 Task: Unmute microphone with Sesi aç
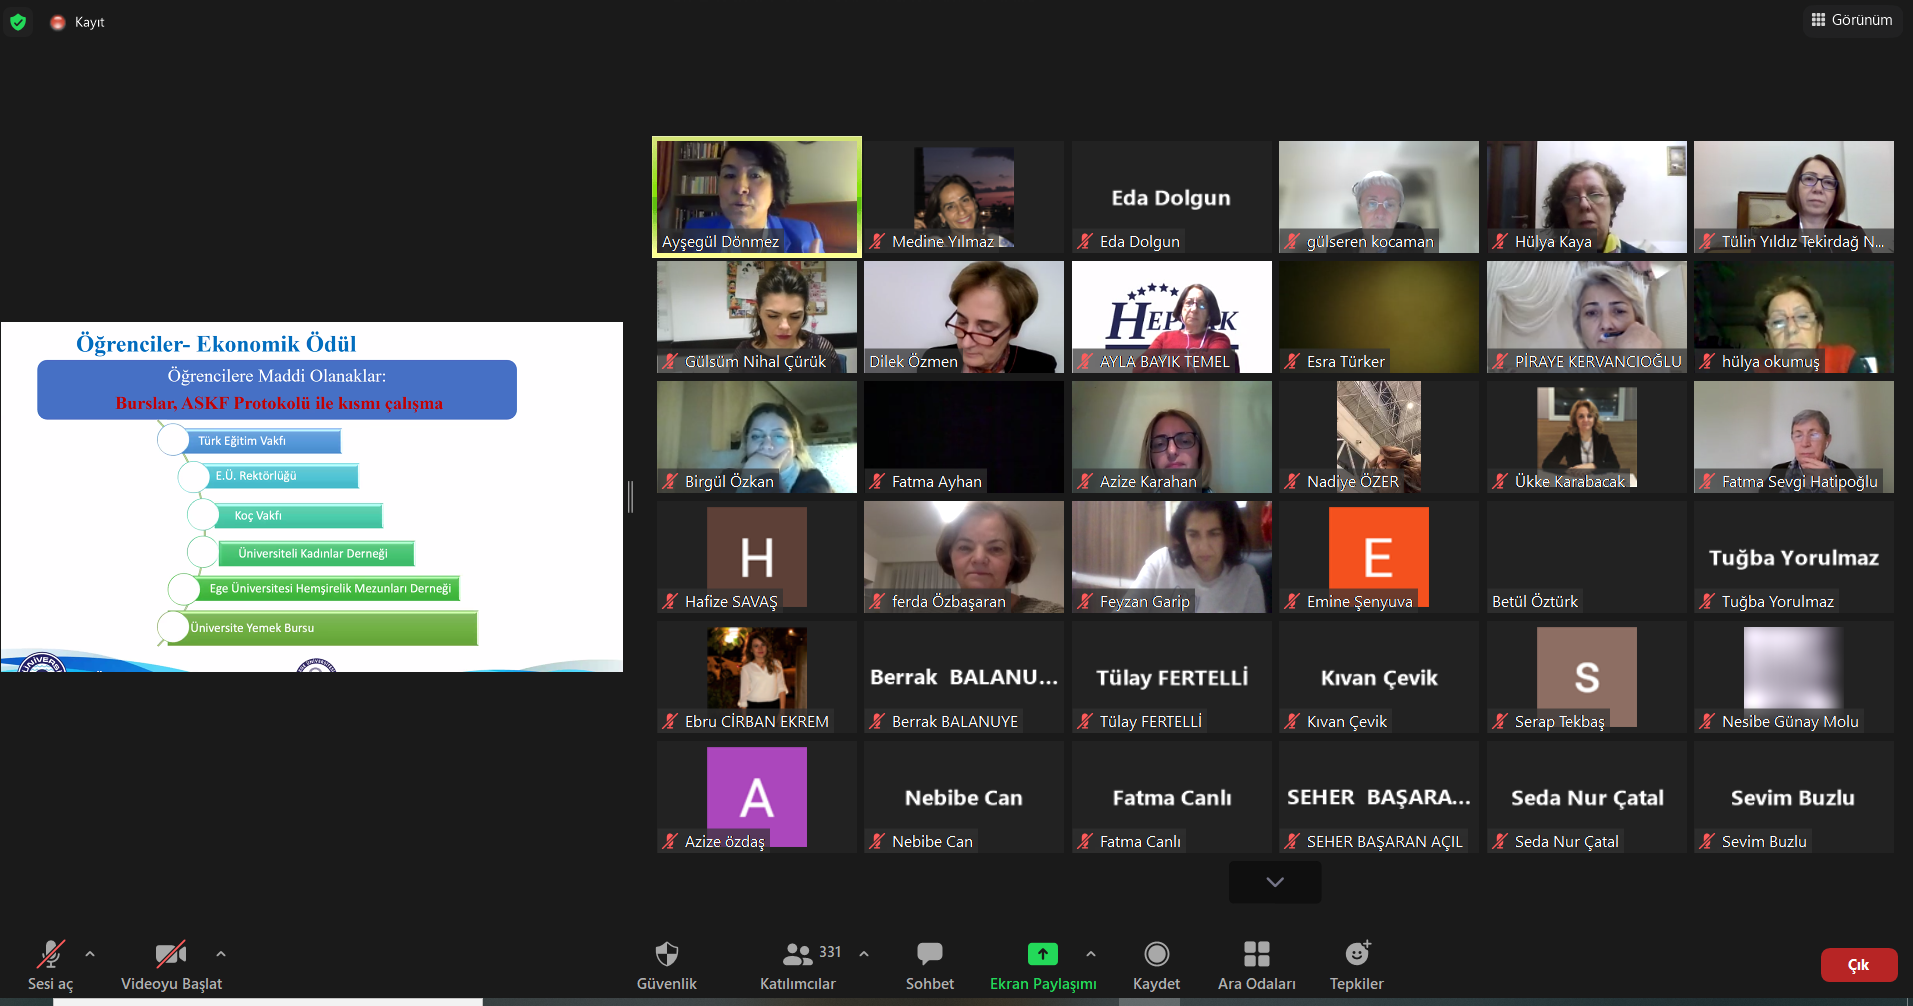point(50,955)
